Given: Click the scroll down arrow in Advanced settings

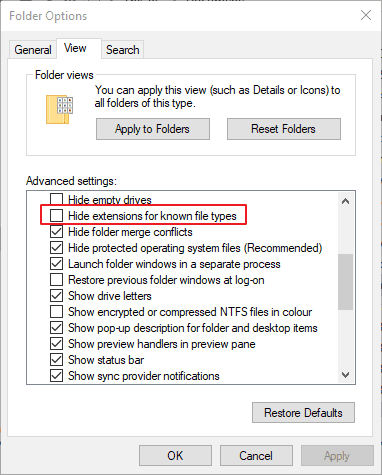Looking at the screenshot, I should point(345,375).
